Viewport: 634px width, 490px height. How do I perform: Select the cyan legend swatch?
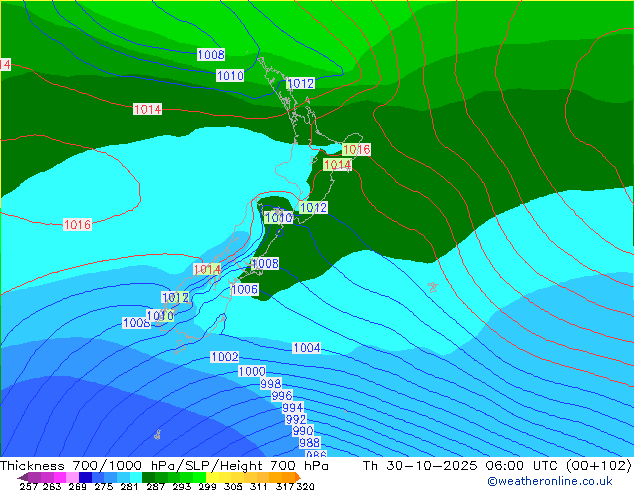point(136,477)
